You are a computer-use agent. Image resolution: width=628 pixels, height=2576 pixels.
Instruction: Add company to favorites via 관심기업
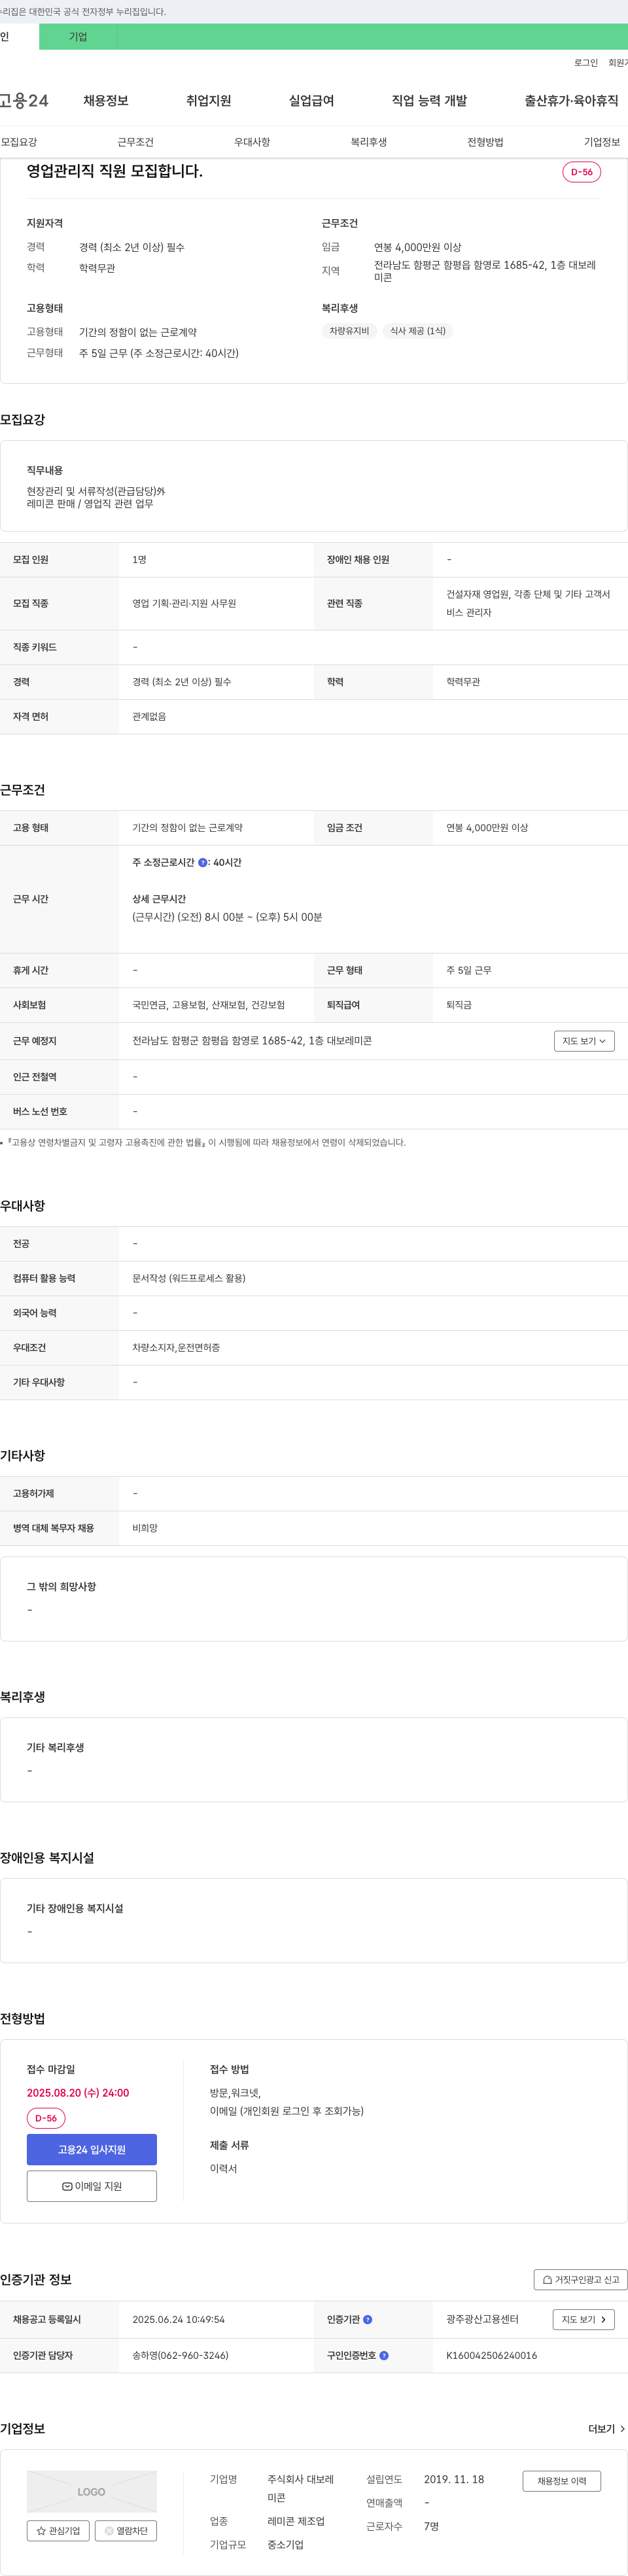click(x=58, y=2530)
